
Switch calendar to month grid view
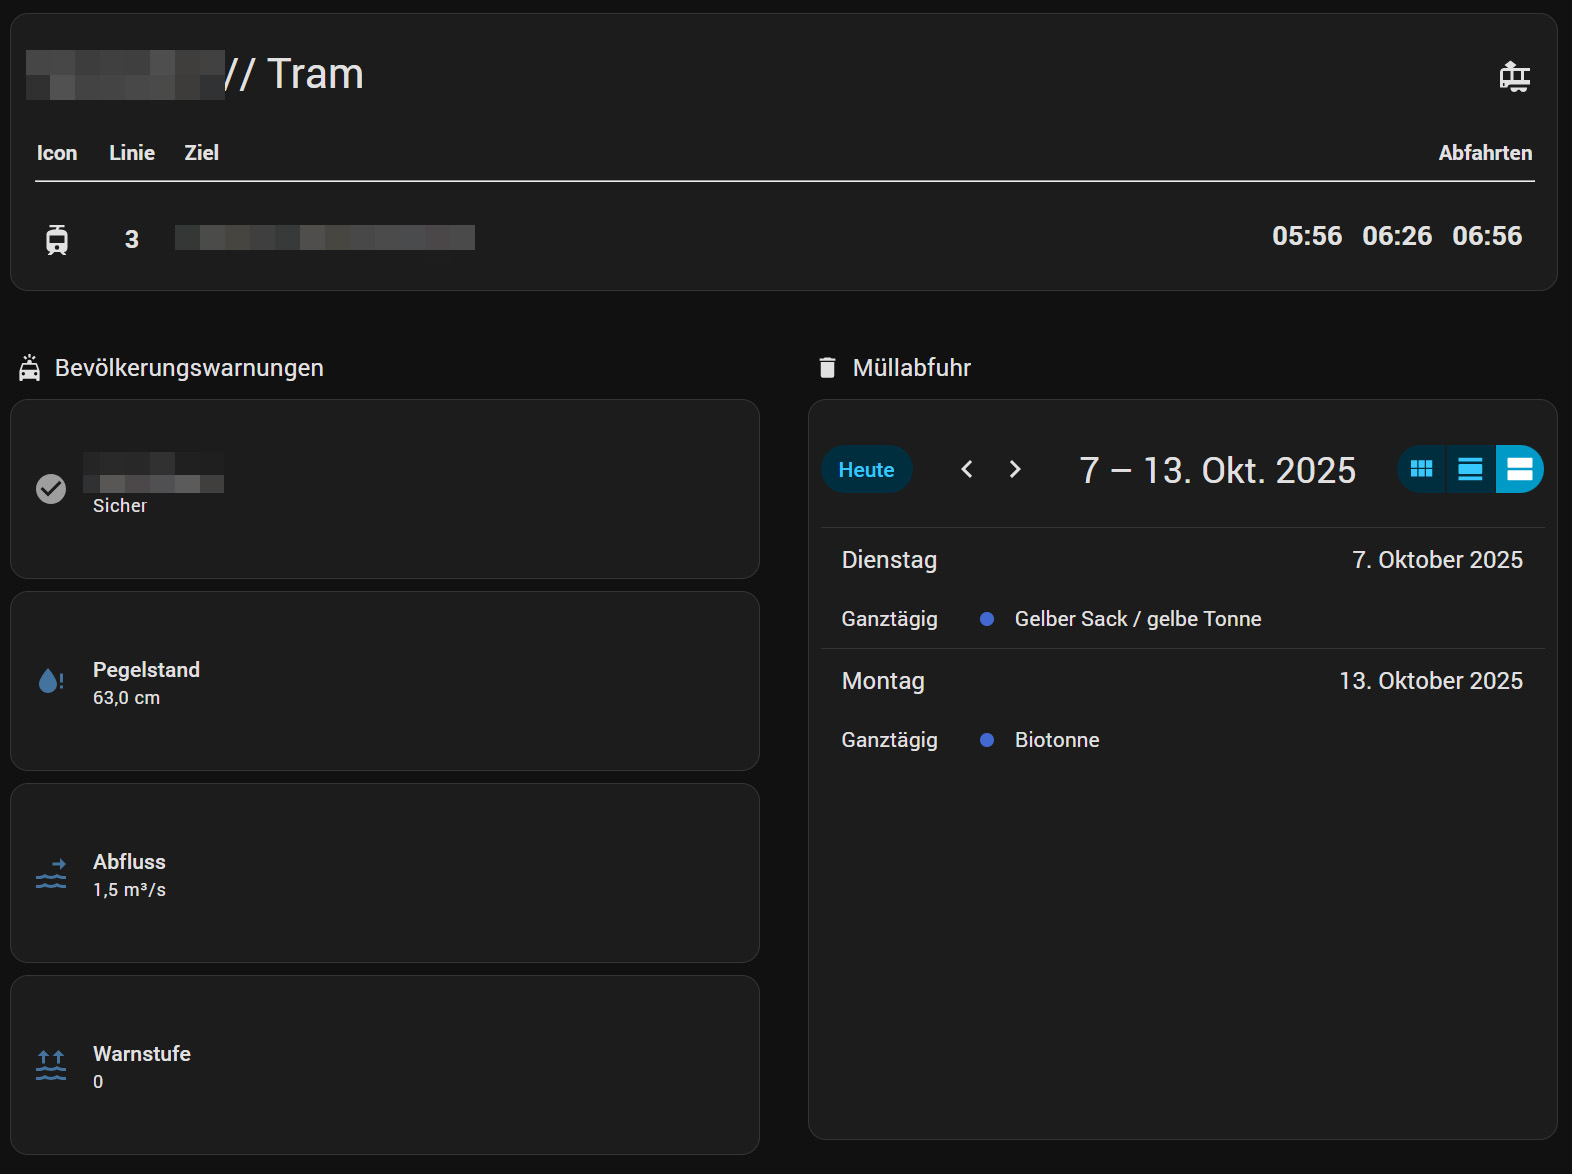(x=1421, y=469)
